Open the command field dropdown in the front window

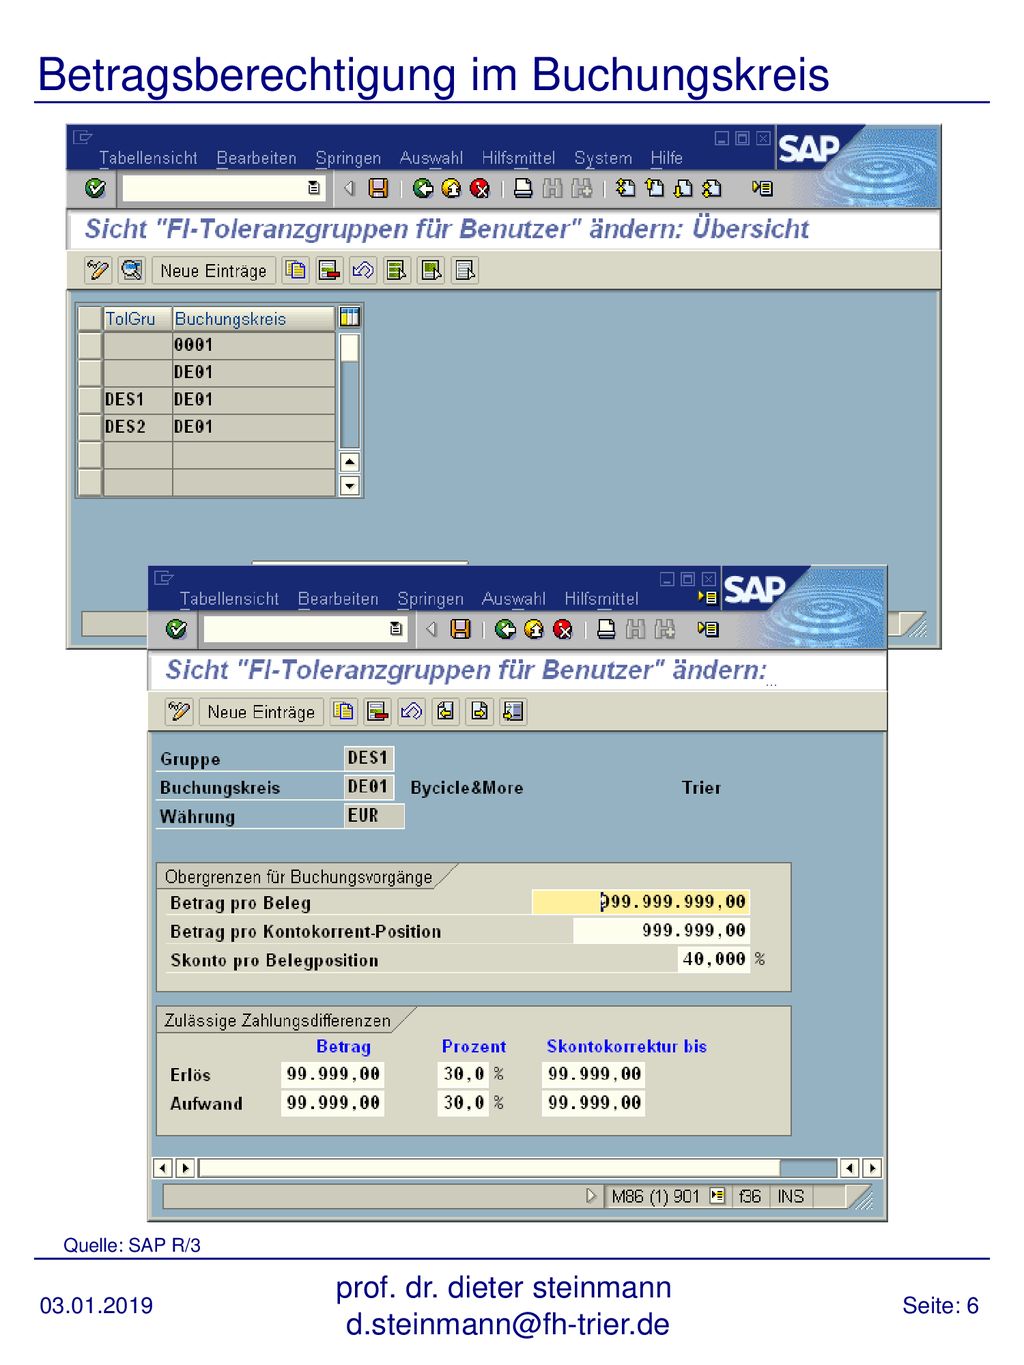[396, 629]
